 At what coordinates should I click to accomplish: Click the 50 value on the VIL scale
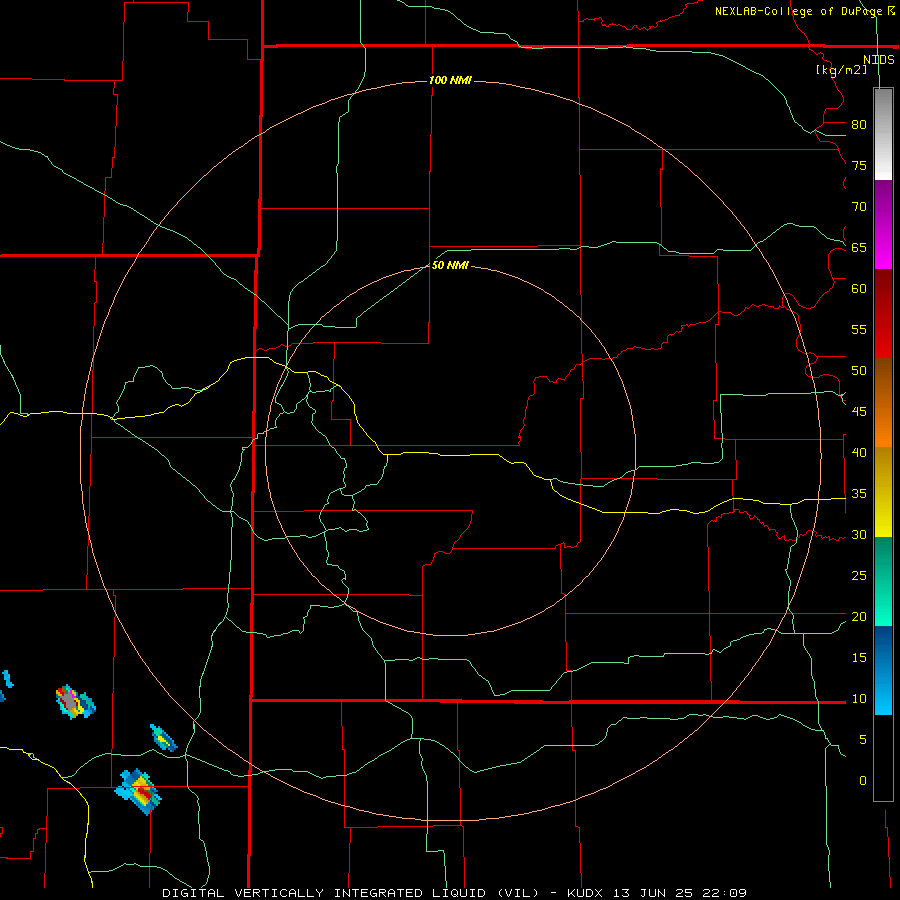(859, 371)
